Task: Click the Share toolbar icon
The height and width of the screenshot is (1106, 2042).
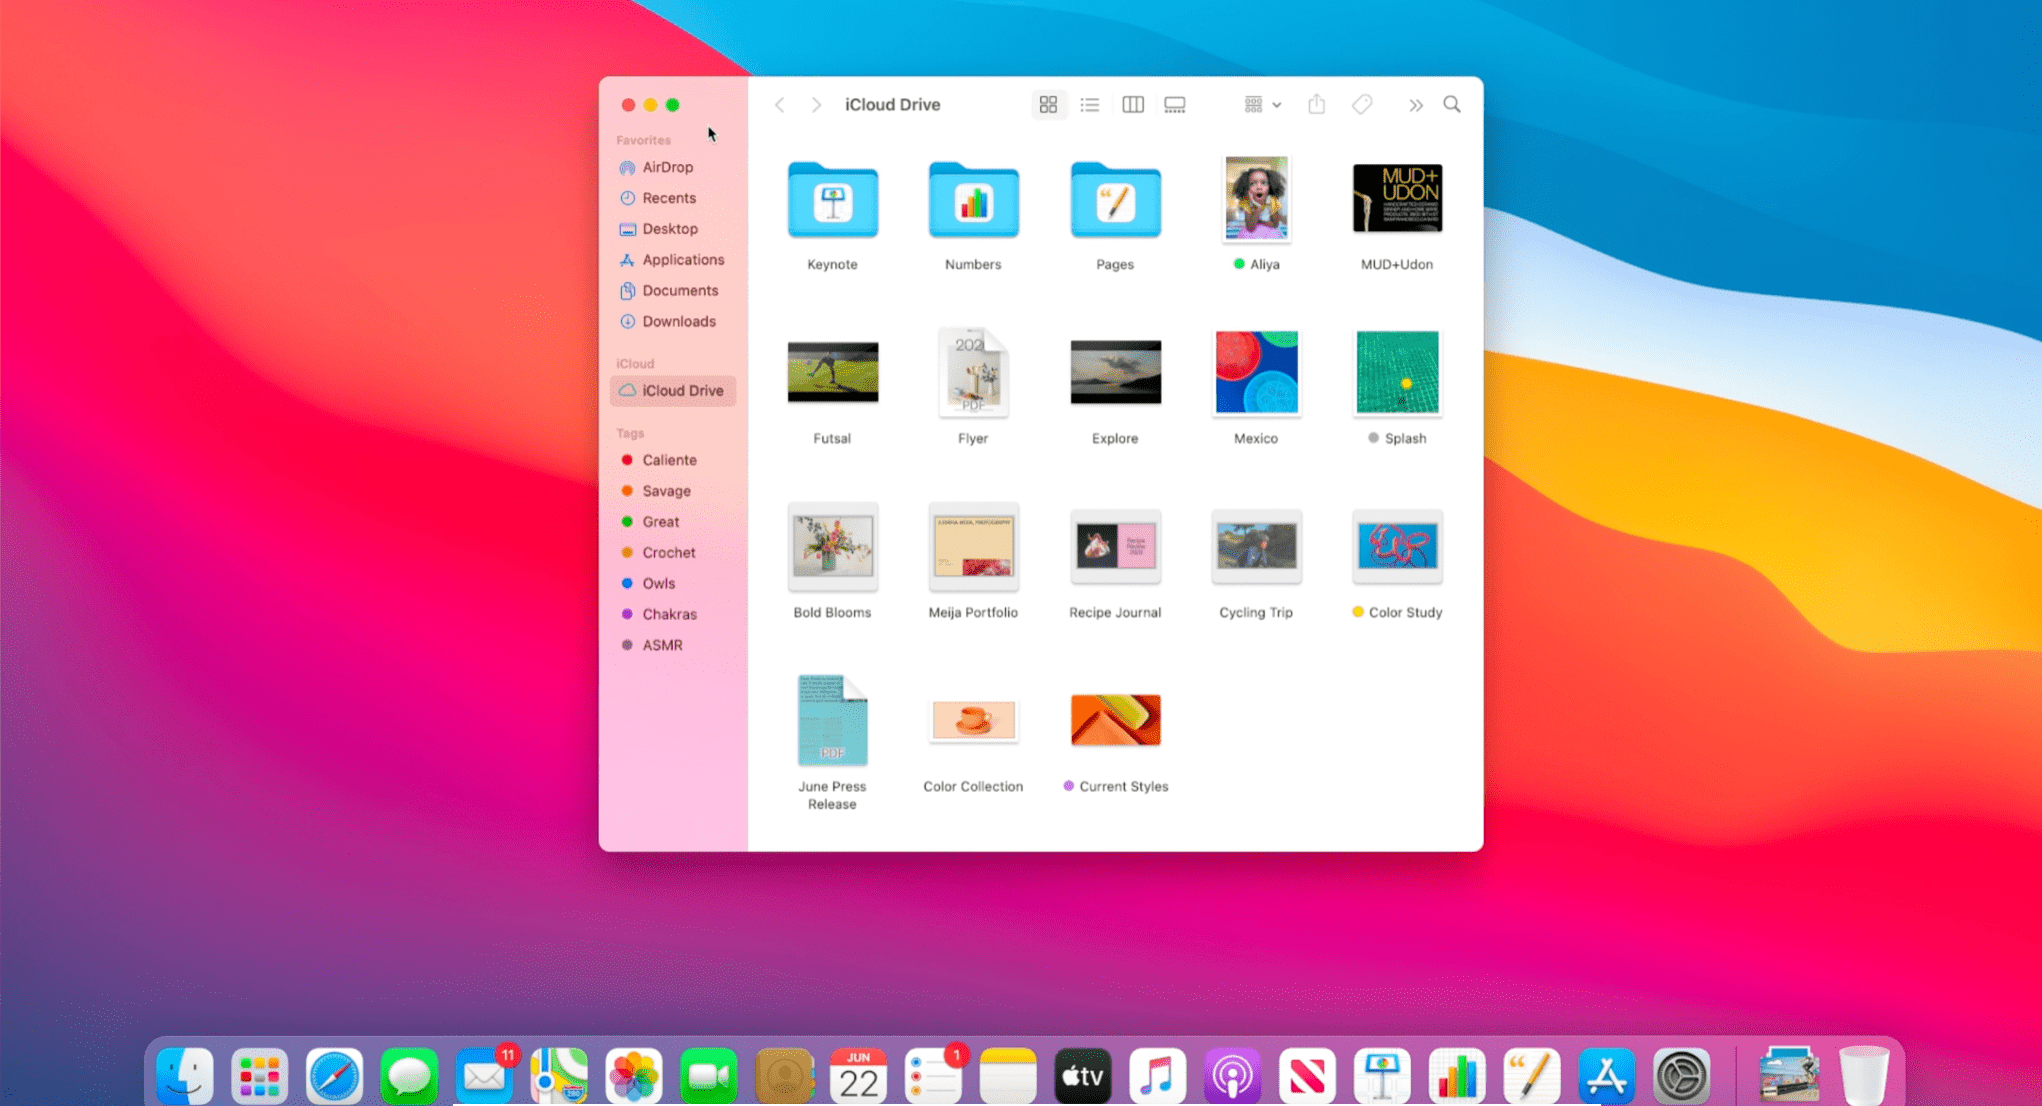Action: 1317,104
